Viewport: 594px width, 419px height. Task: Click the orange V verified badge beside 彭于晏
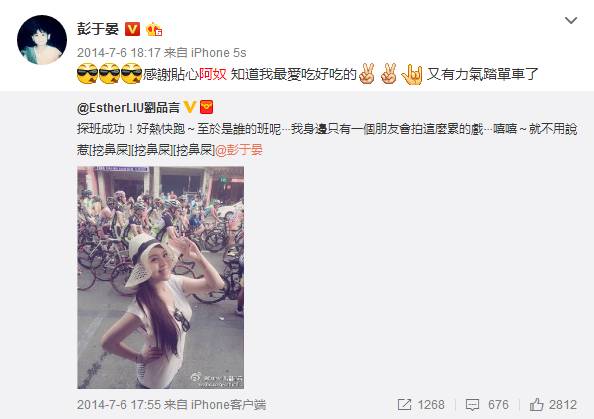pyautogui.click(x=133, y=29)
